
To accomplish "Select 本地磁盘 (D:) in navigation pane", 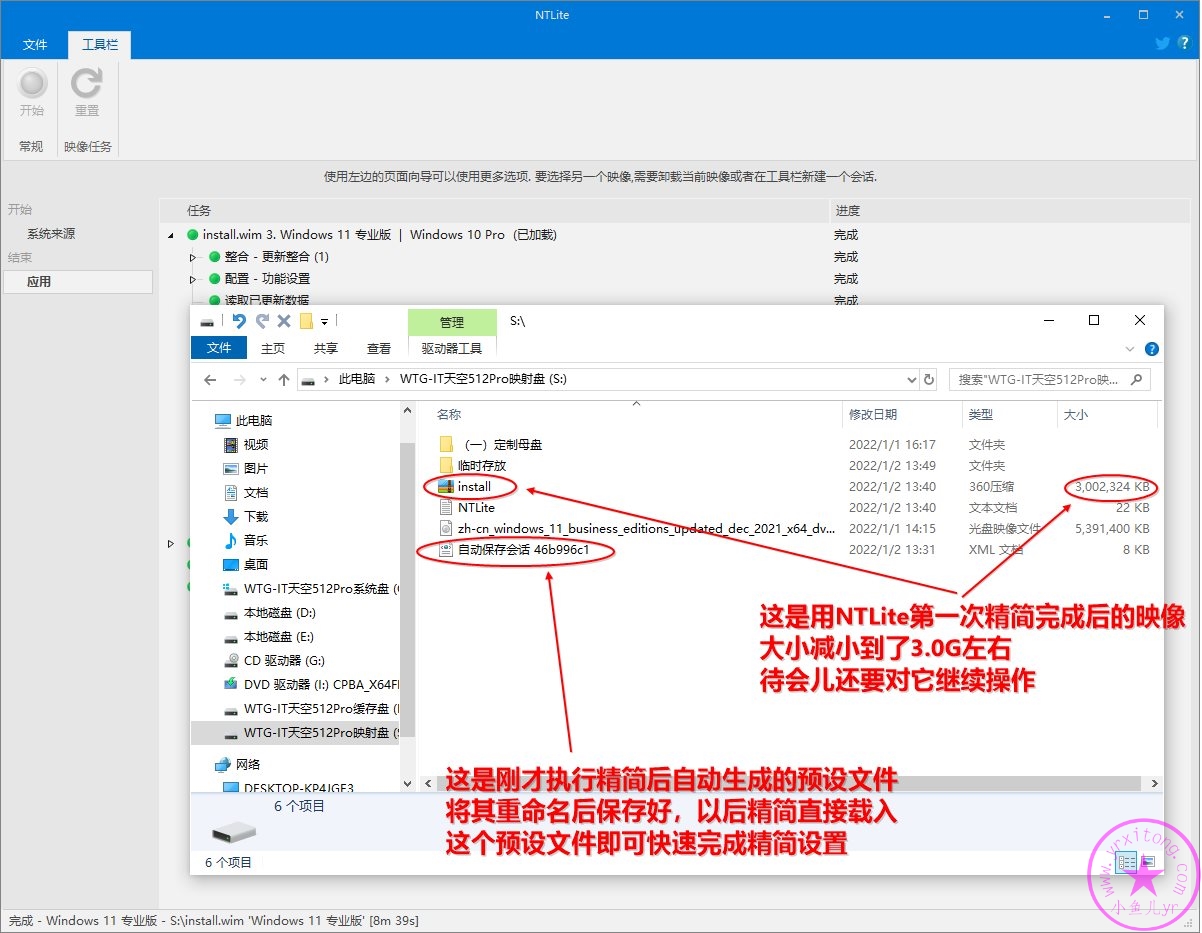I will click(x=279, y=612).
